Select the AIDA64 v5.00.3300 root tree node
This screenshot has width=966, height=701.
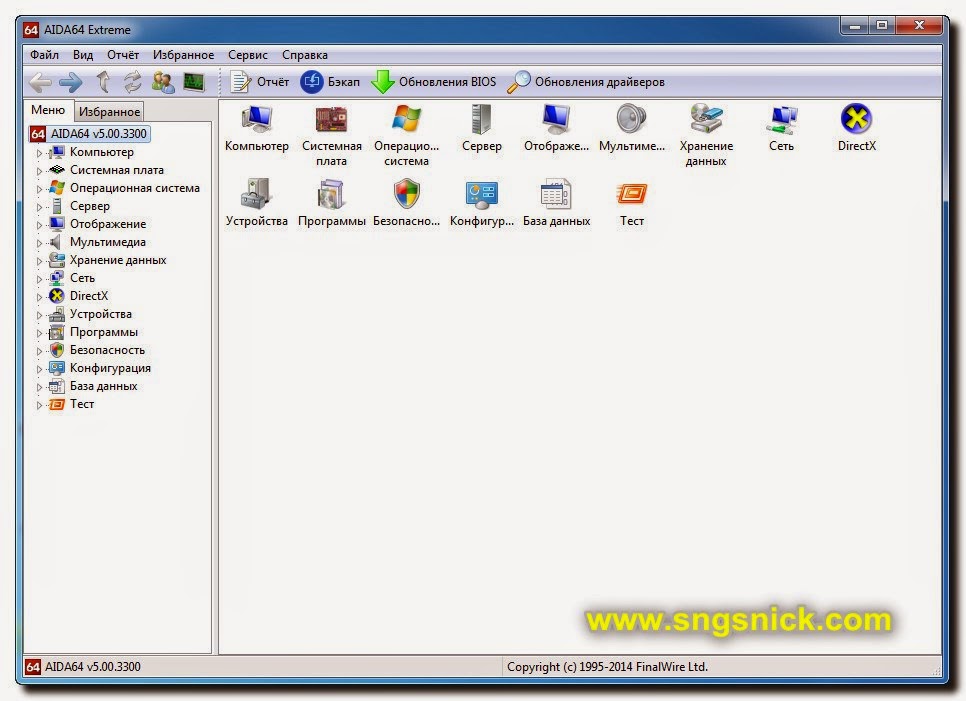click(x=90, y=134)
